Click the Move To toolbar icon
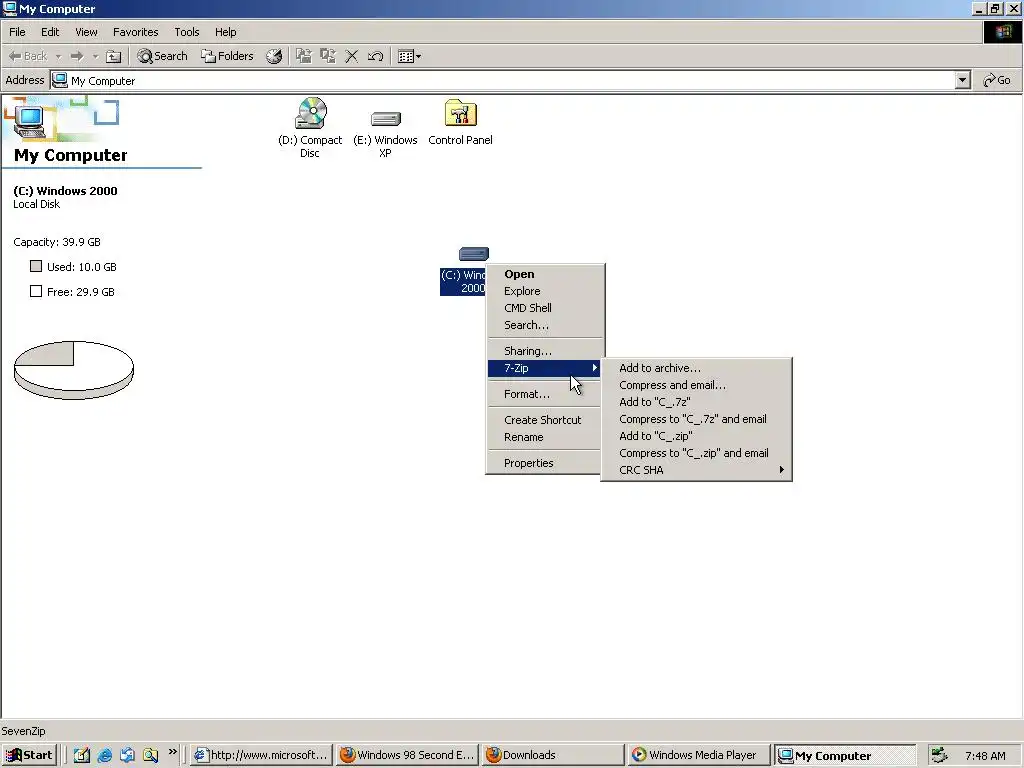Viewport: 1024px width, 768px height. (x=304, y=56)
